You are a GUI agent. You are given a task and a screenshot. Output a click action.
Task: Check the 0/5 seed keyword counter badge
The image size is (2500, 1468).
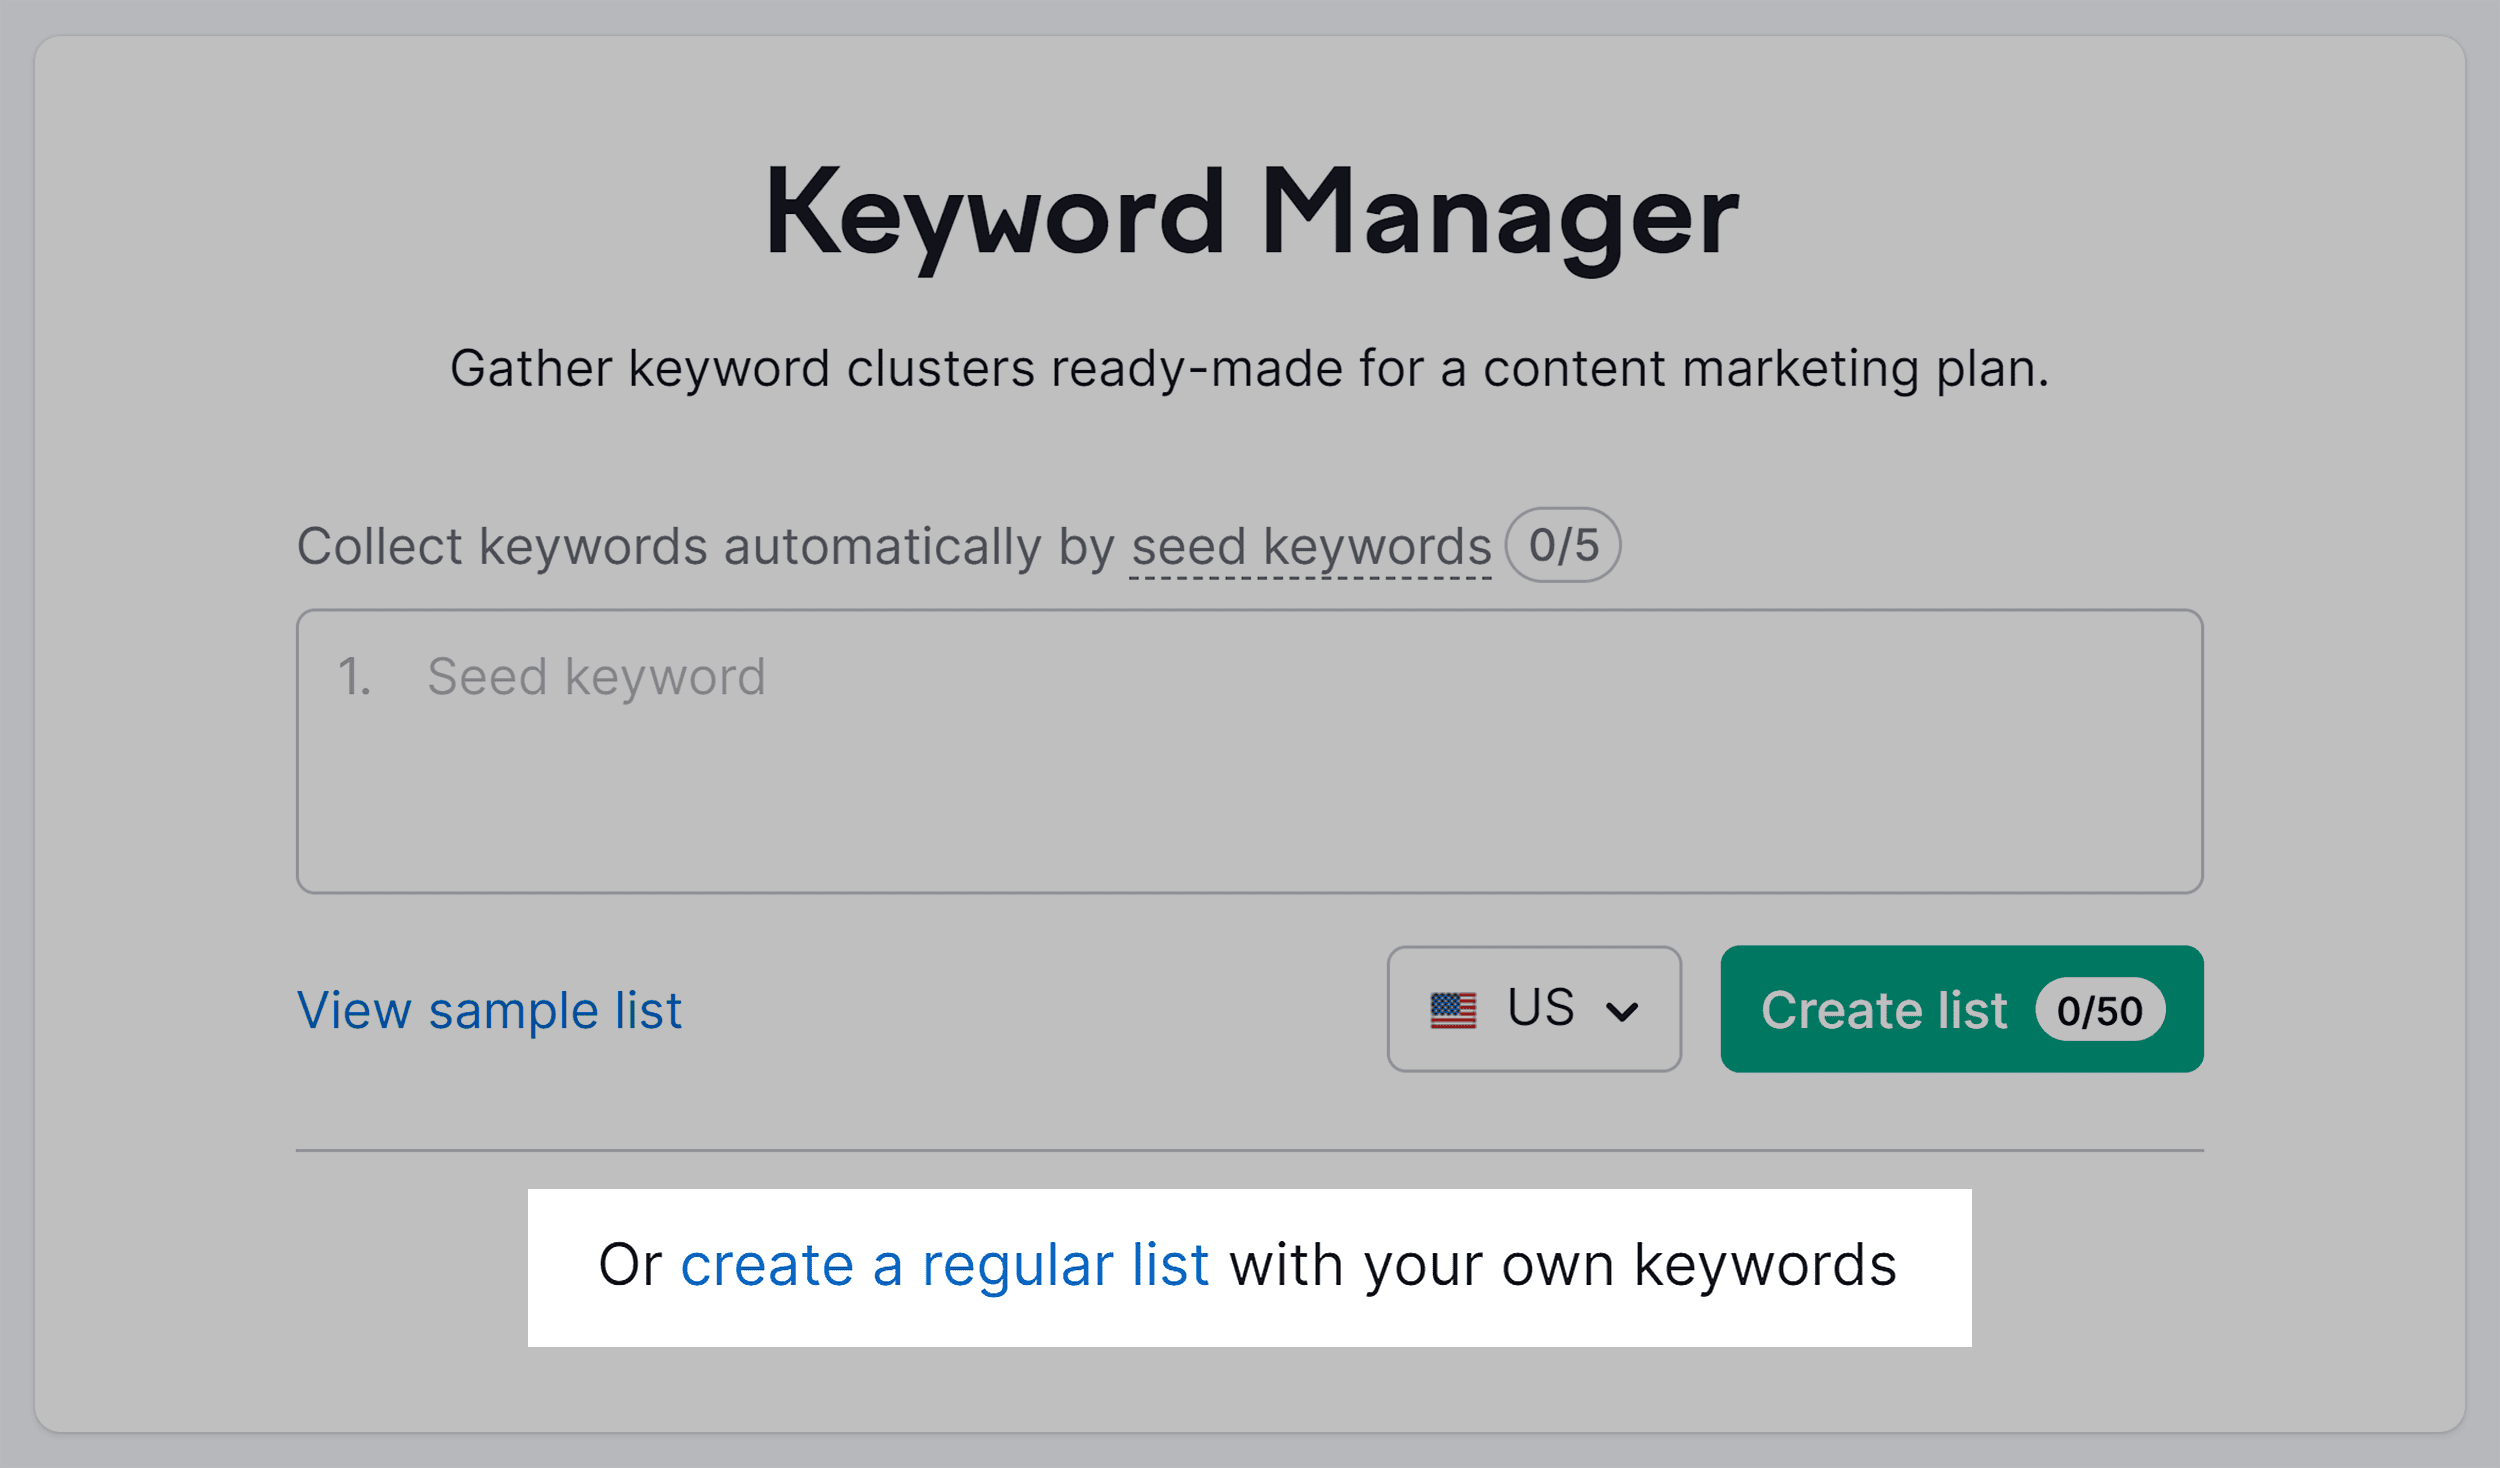[x=1563, y=544]
